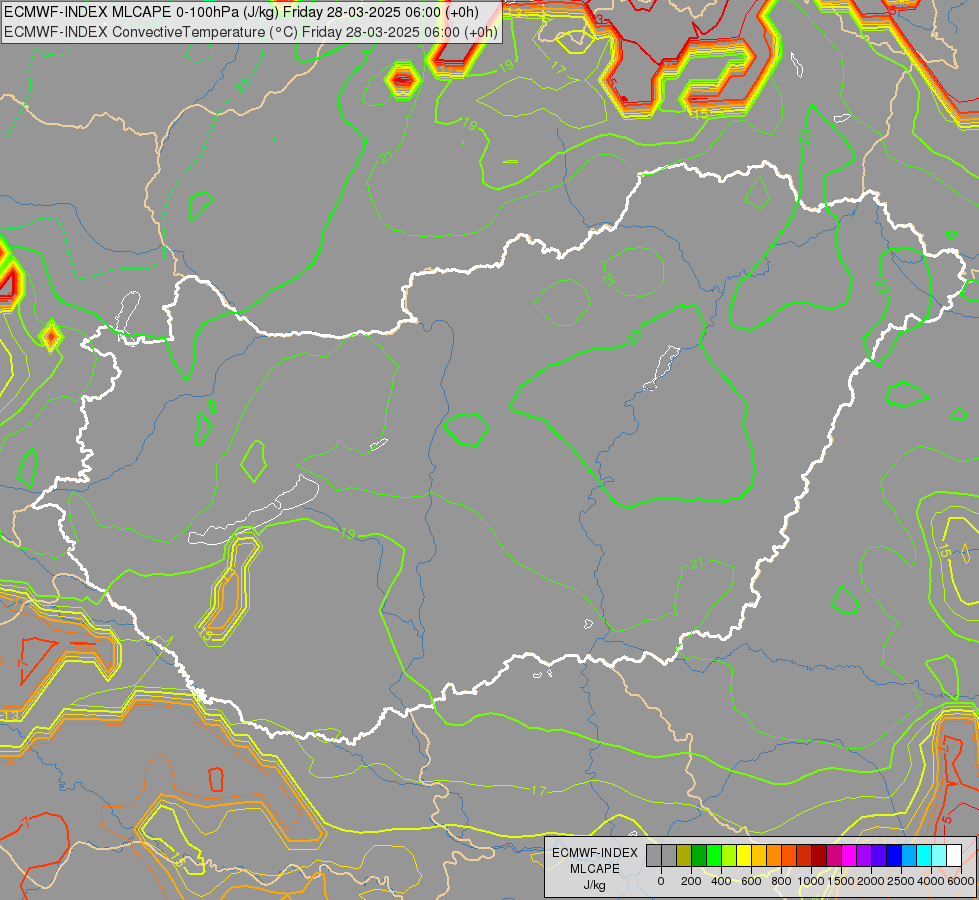Select the pure blue legend swatch

[895, 855]
